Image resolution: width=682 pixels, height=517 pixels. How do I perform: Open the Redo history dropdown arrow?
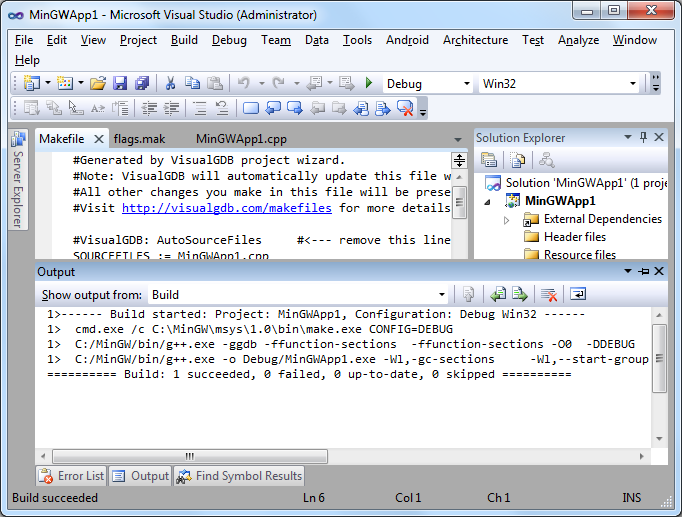[x=297, y=83]
